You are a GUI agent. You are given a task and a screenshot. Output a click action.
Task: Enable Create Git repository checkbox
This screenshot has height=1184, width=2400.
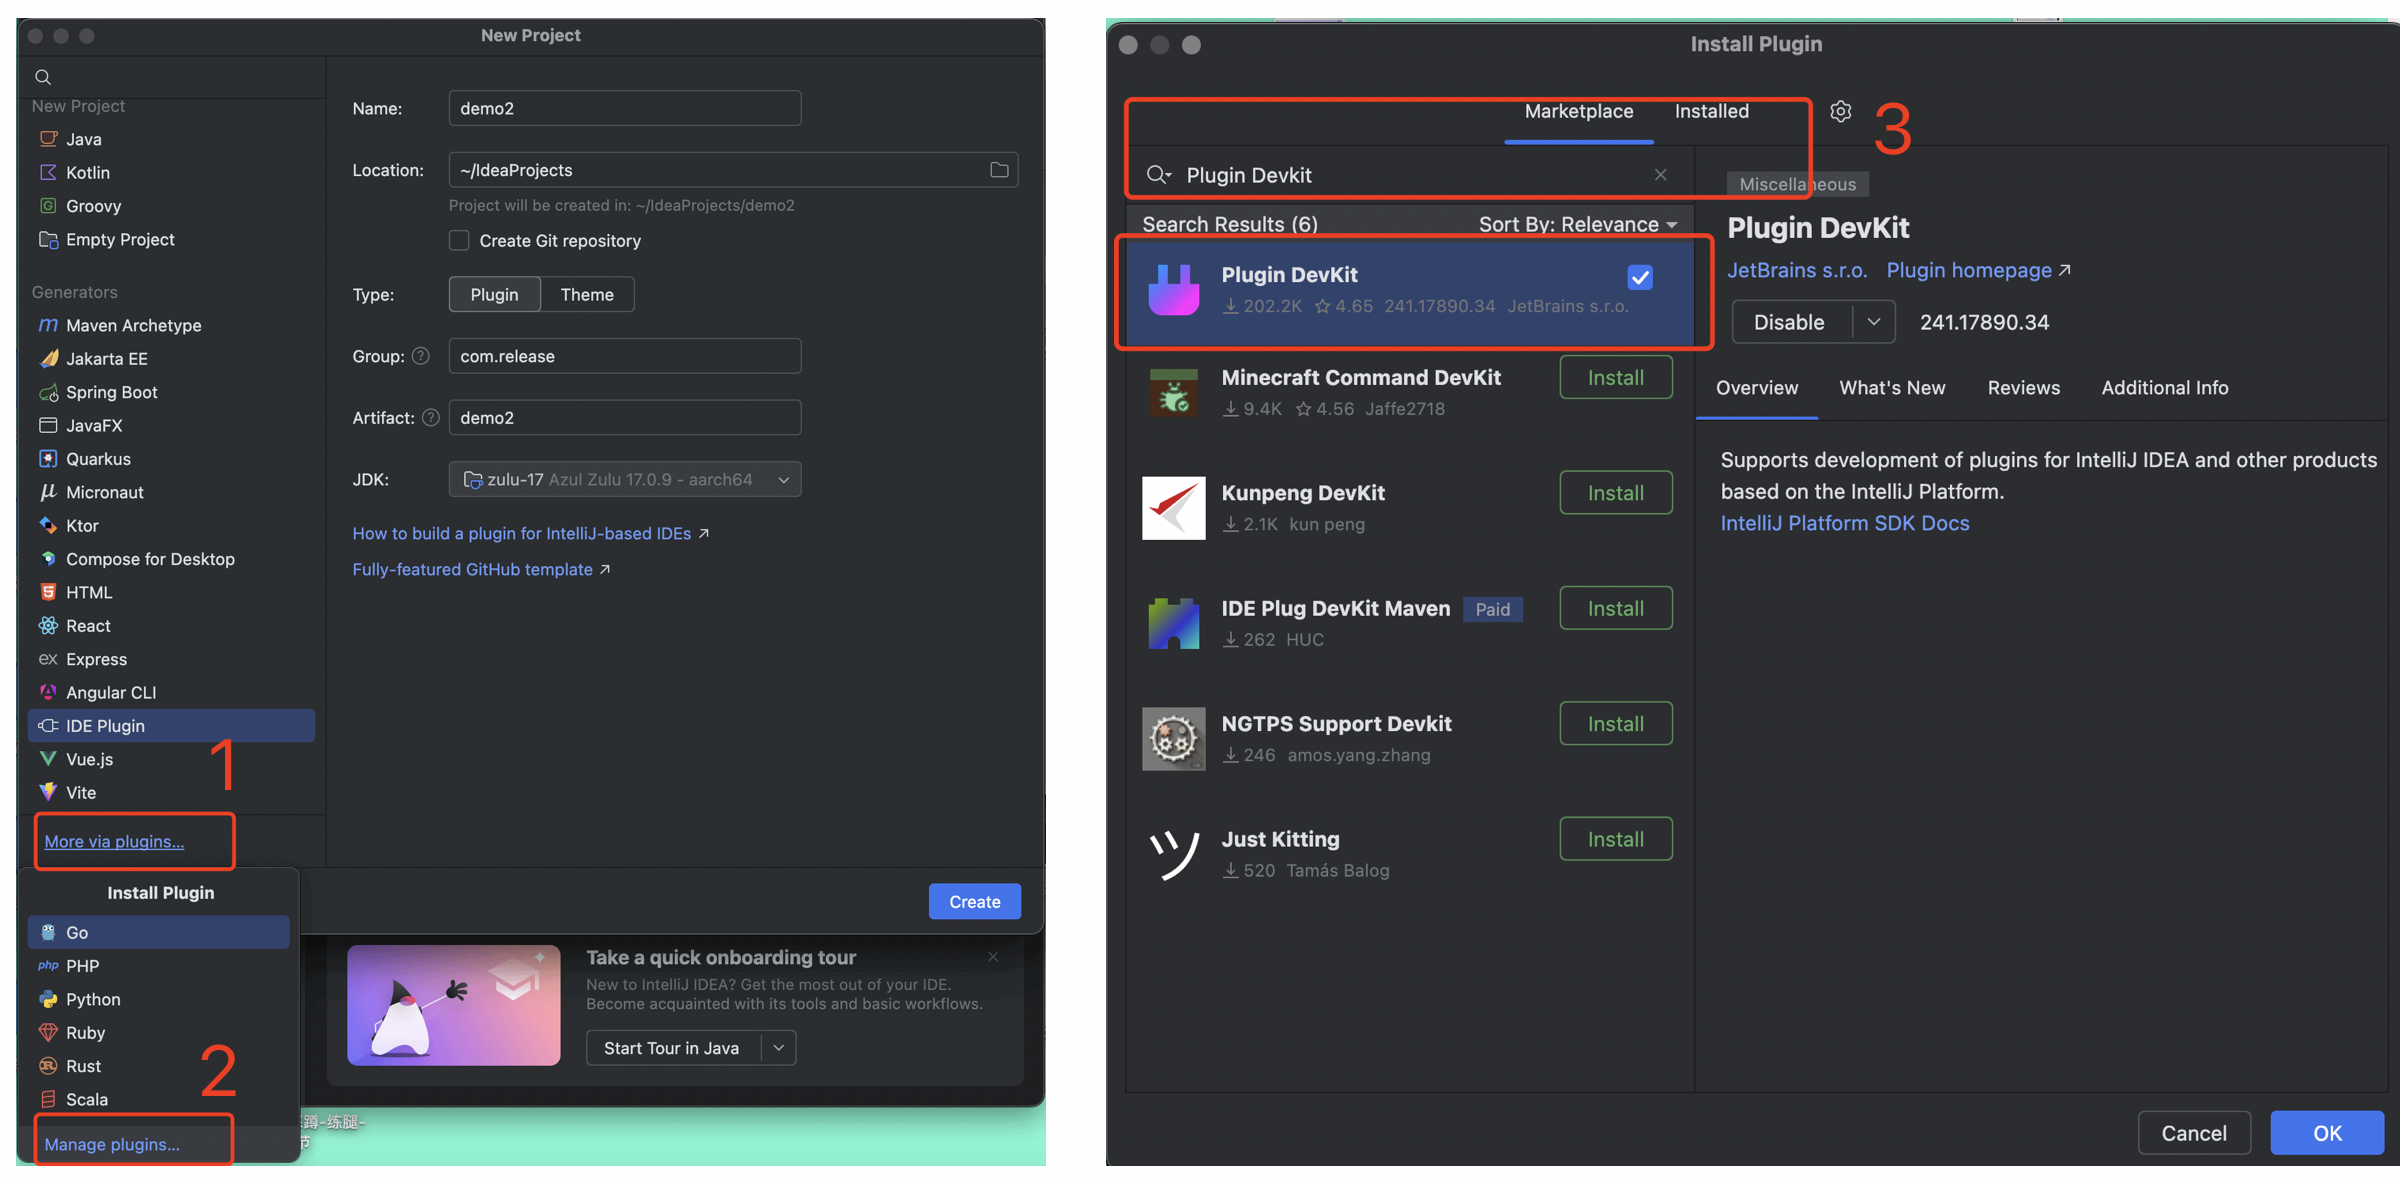[459, 241]
